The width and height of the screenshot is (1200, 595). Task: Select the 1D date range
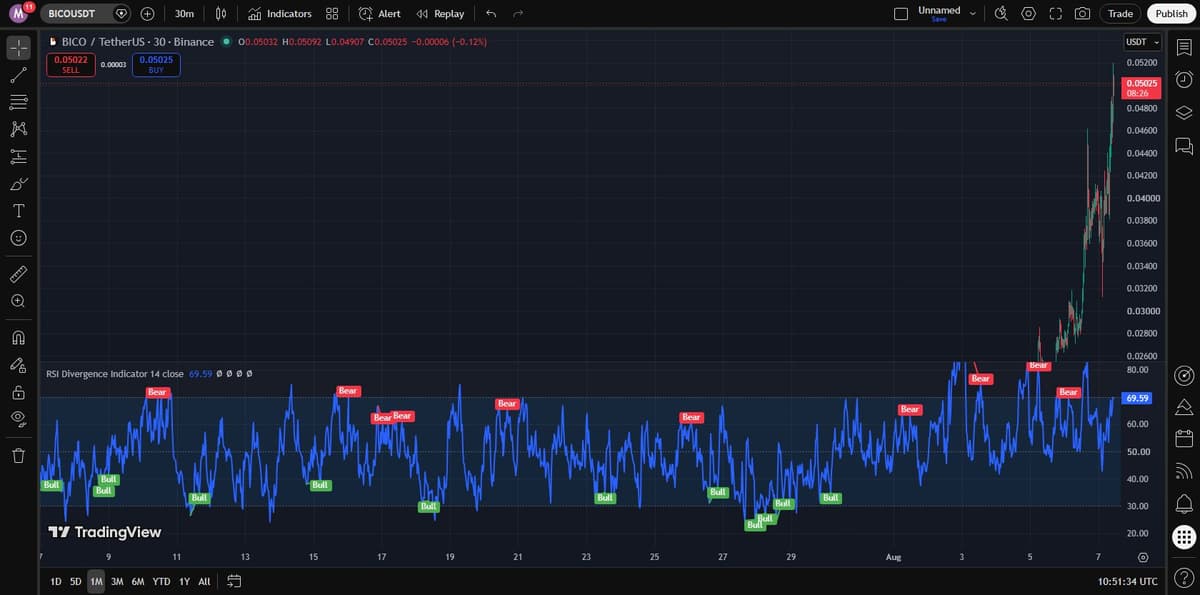(x=56, y=581)
